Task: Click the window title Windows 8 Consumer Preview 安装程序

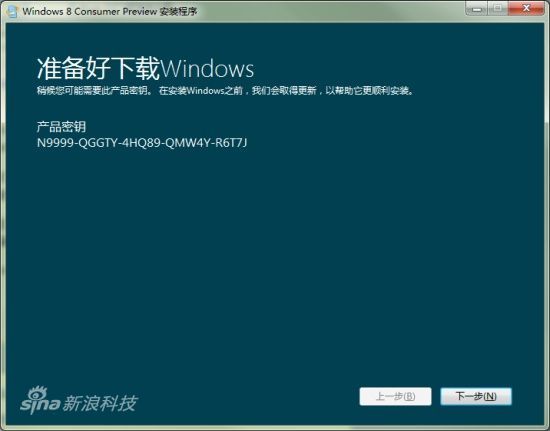Action: (x=110, y=11)
